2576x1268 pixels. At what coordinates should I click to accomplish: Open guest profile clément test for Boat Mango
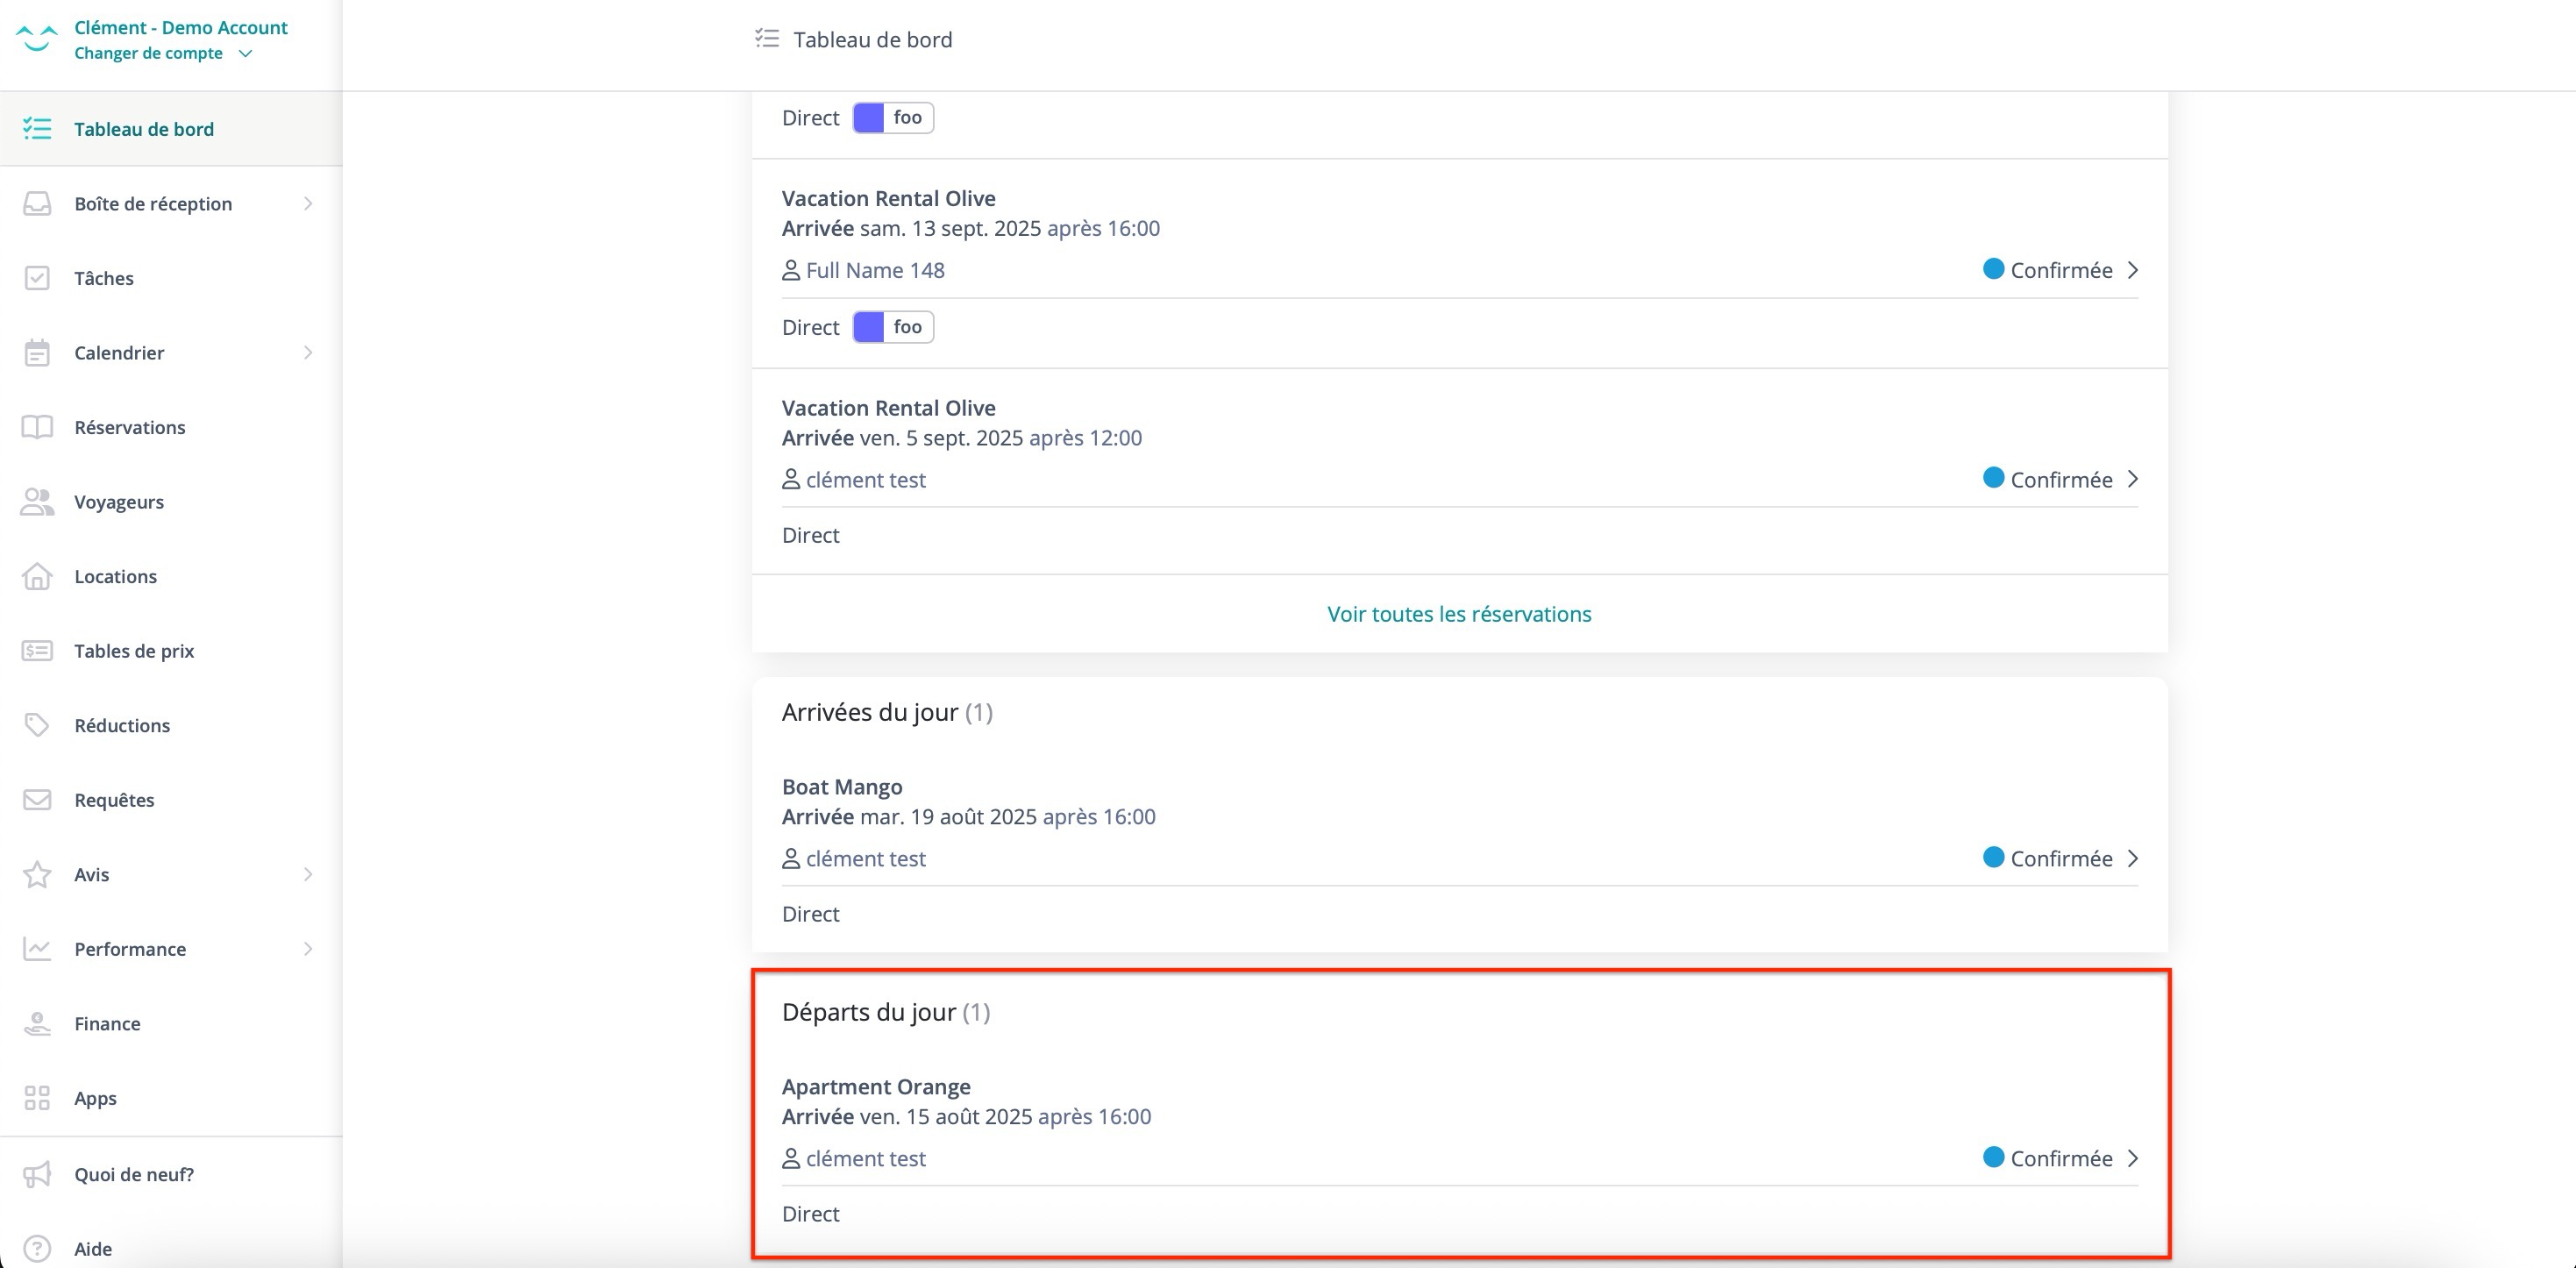(865, 858)
